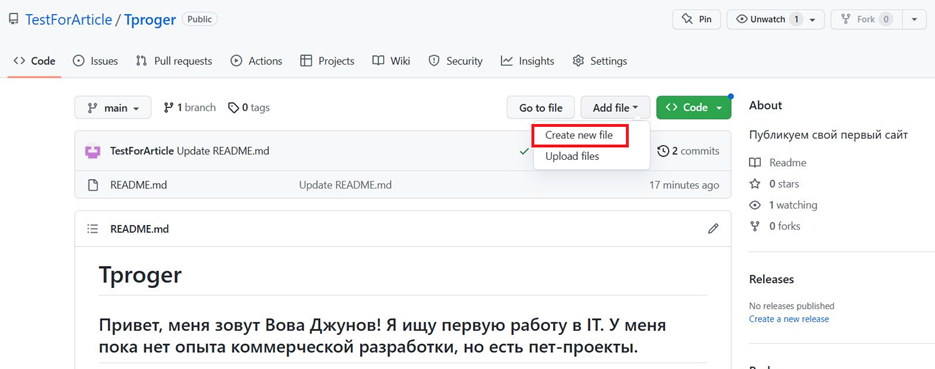Click the About heading in sidebar

(766, 106)
